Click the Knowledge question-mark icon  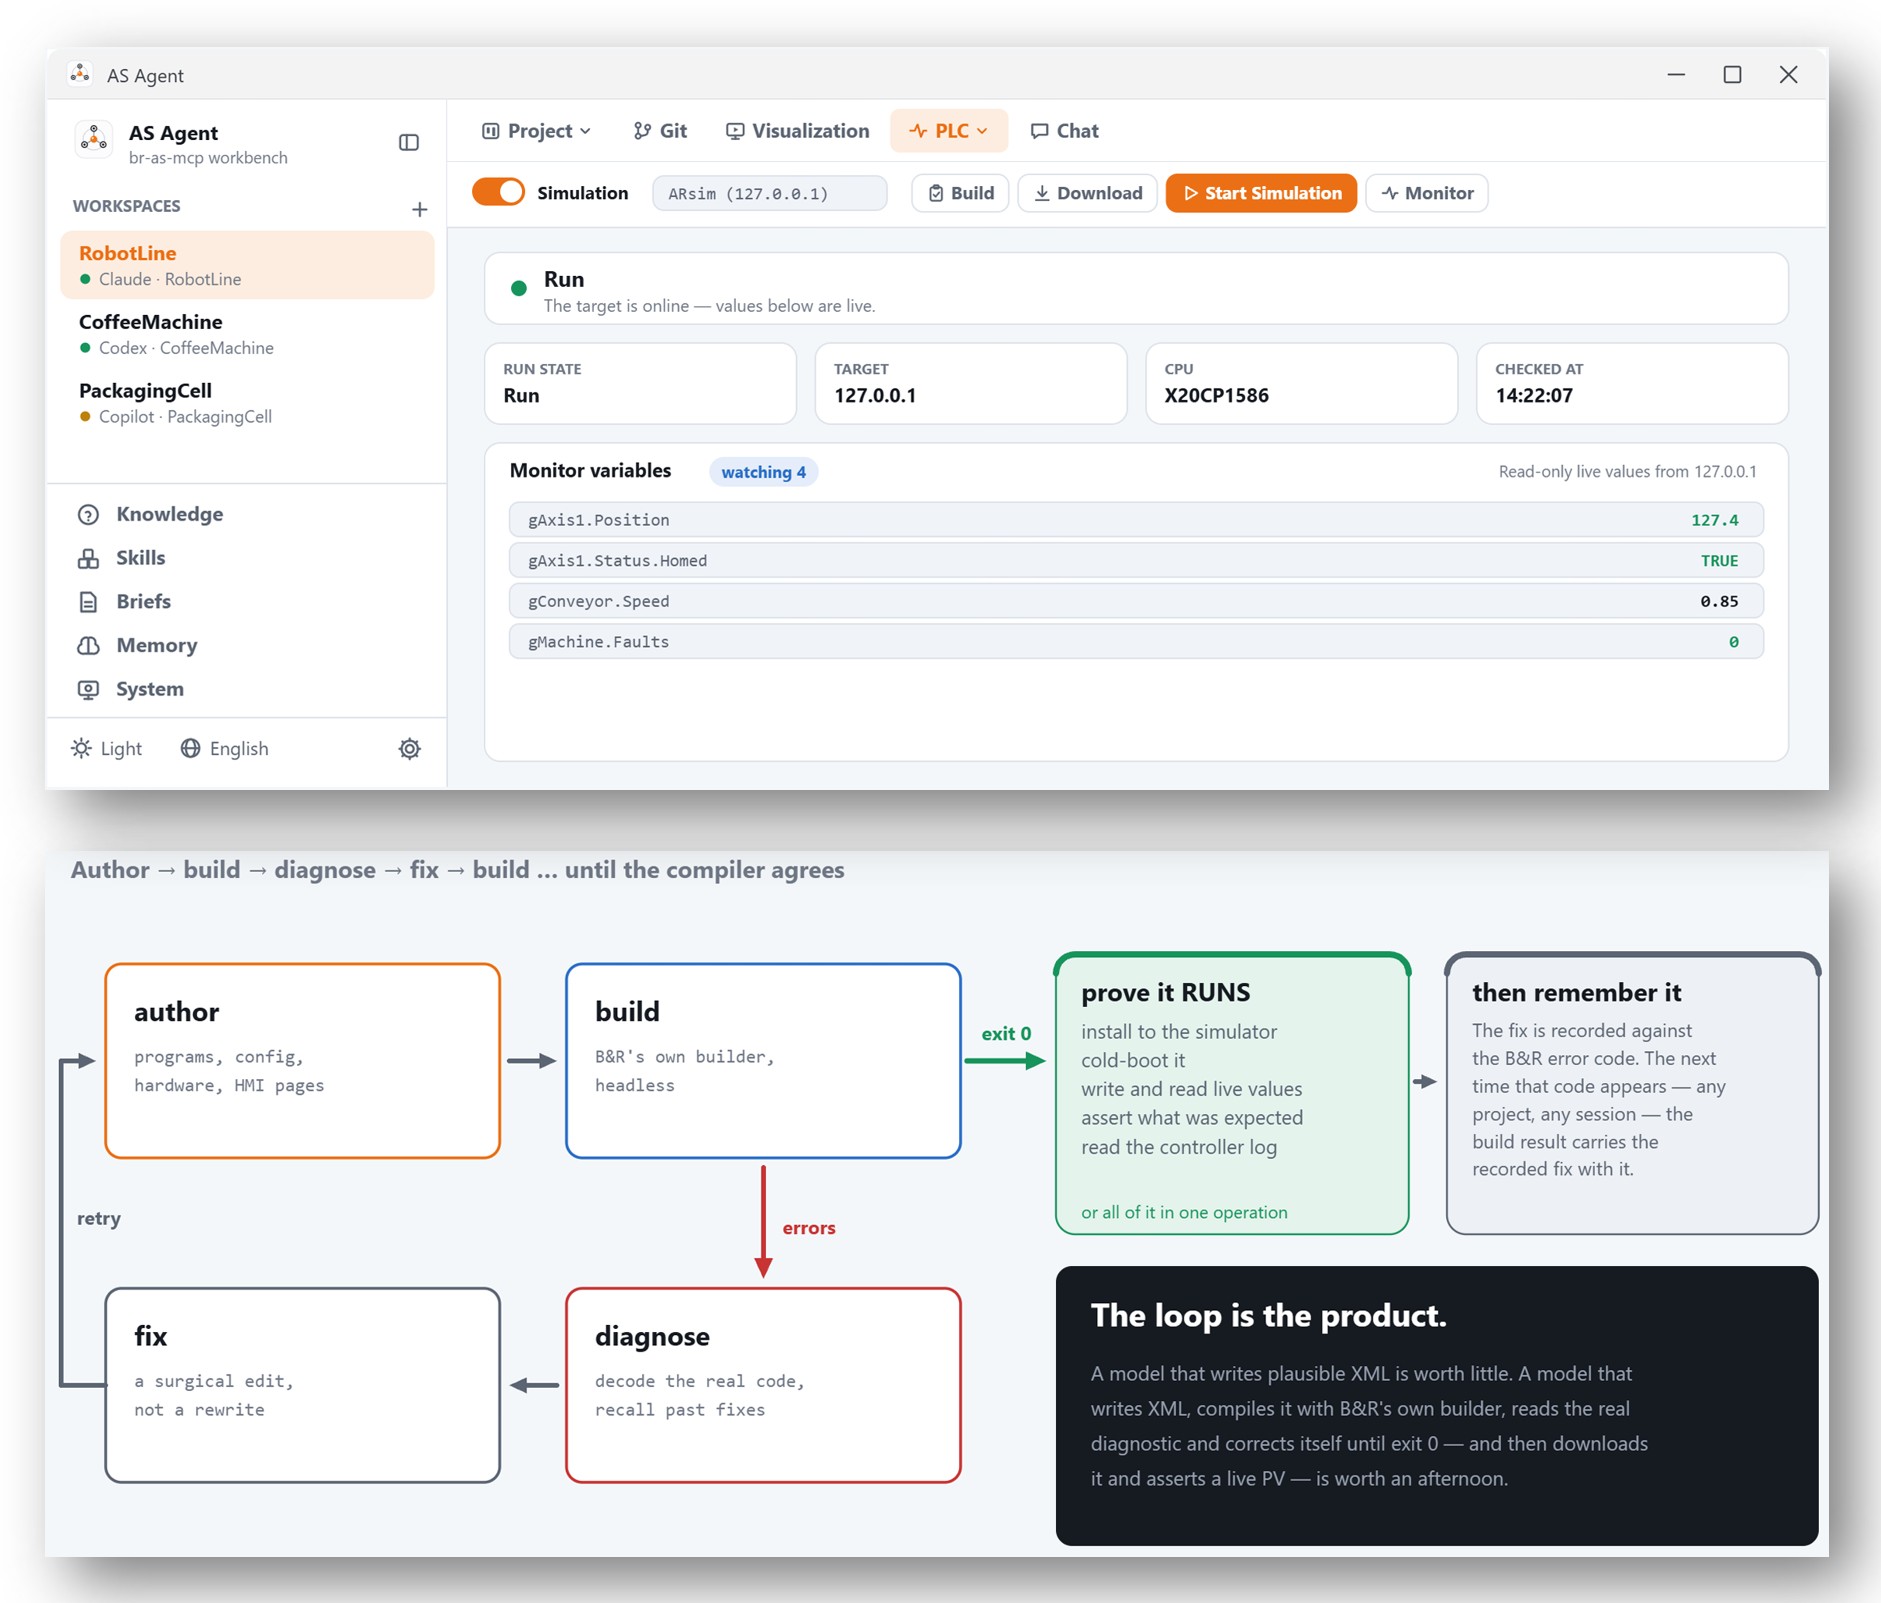pos(89,515)
